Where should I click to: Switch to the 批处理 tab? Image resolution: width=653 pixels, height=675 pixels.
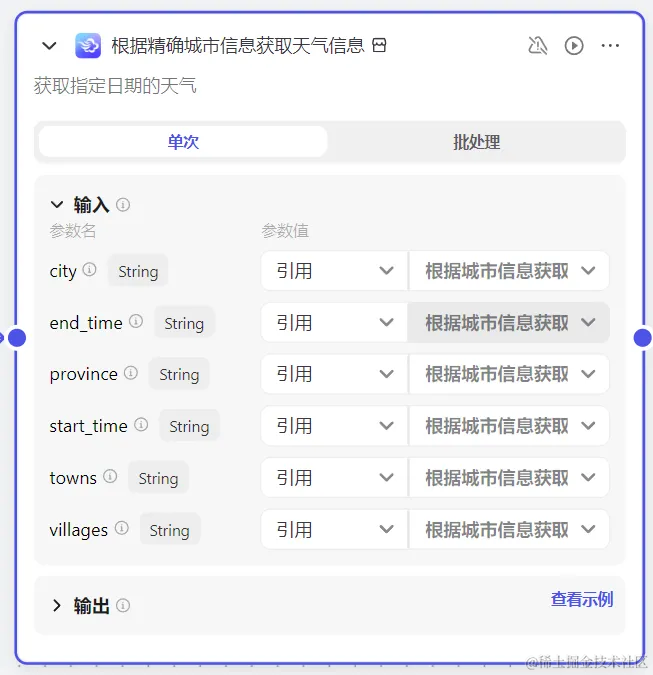(x=476, y=142)
